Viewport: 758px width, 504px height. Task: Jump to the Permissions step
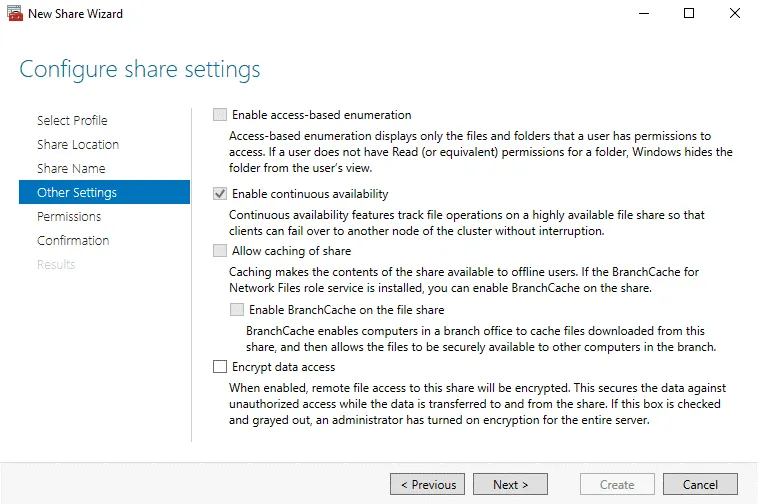[x=69, y=216]
